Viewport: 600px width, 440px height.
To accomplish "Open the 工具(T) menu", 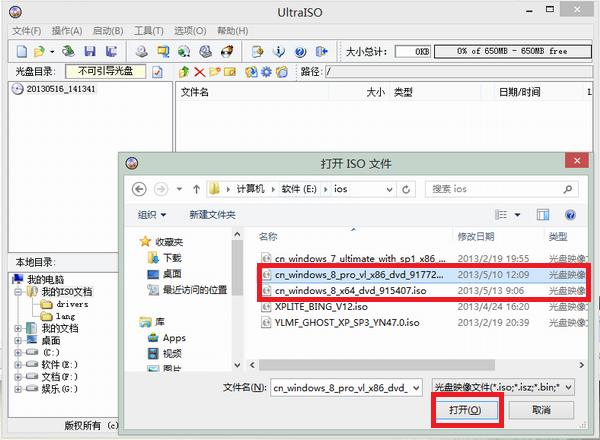I will point(149,31).
